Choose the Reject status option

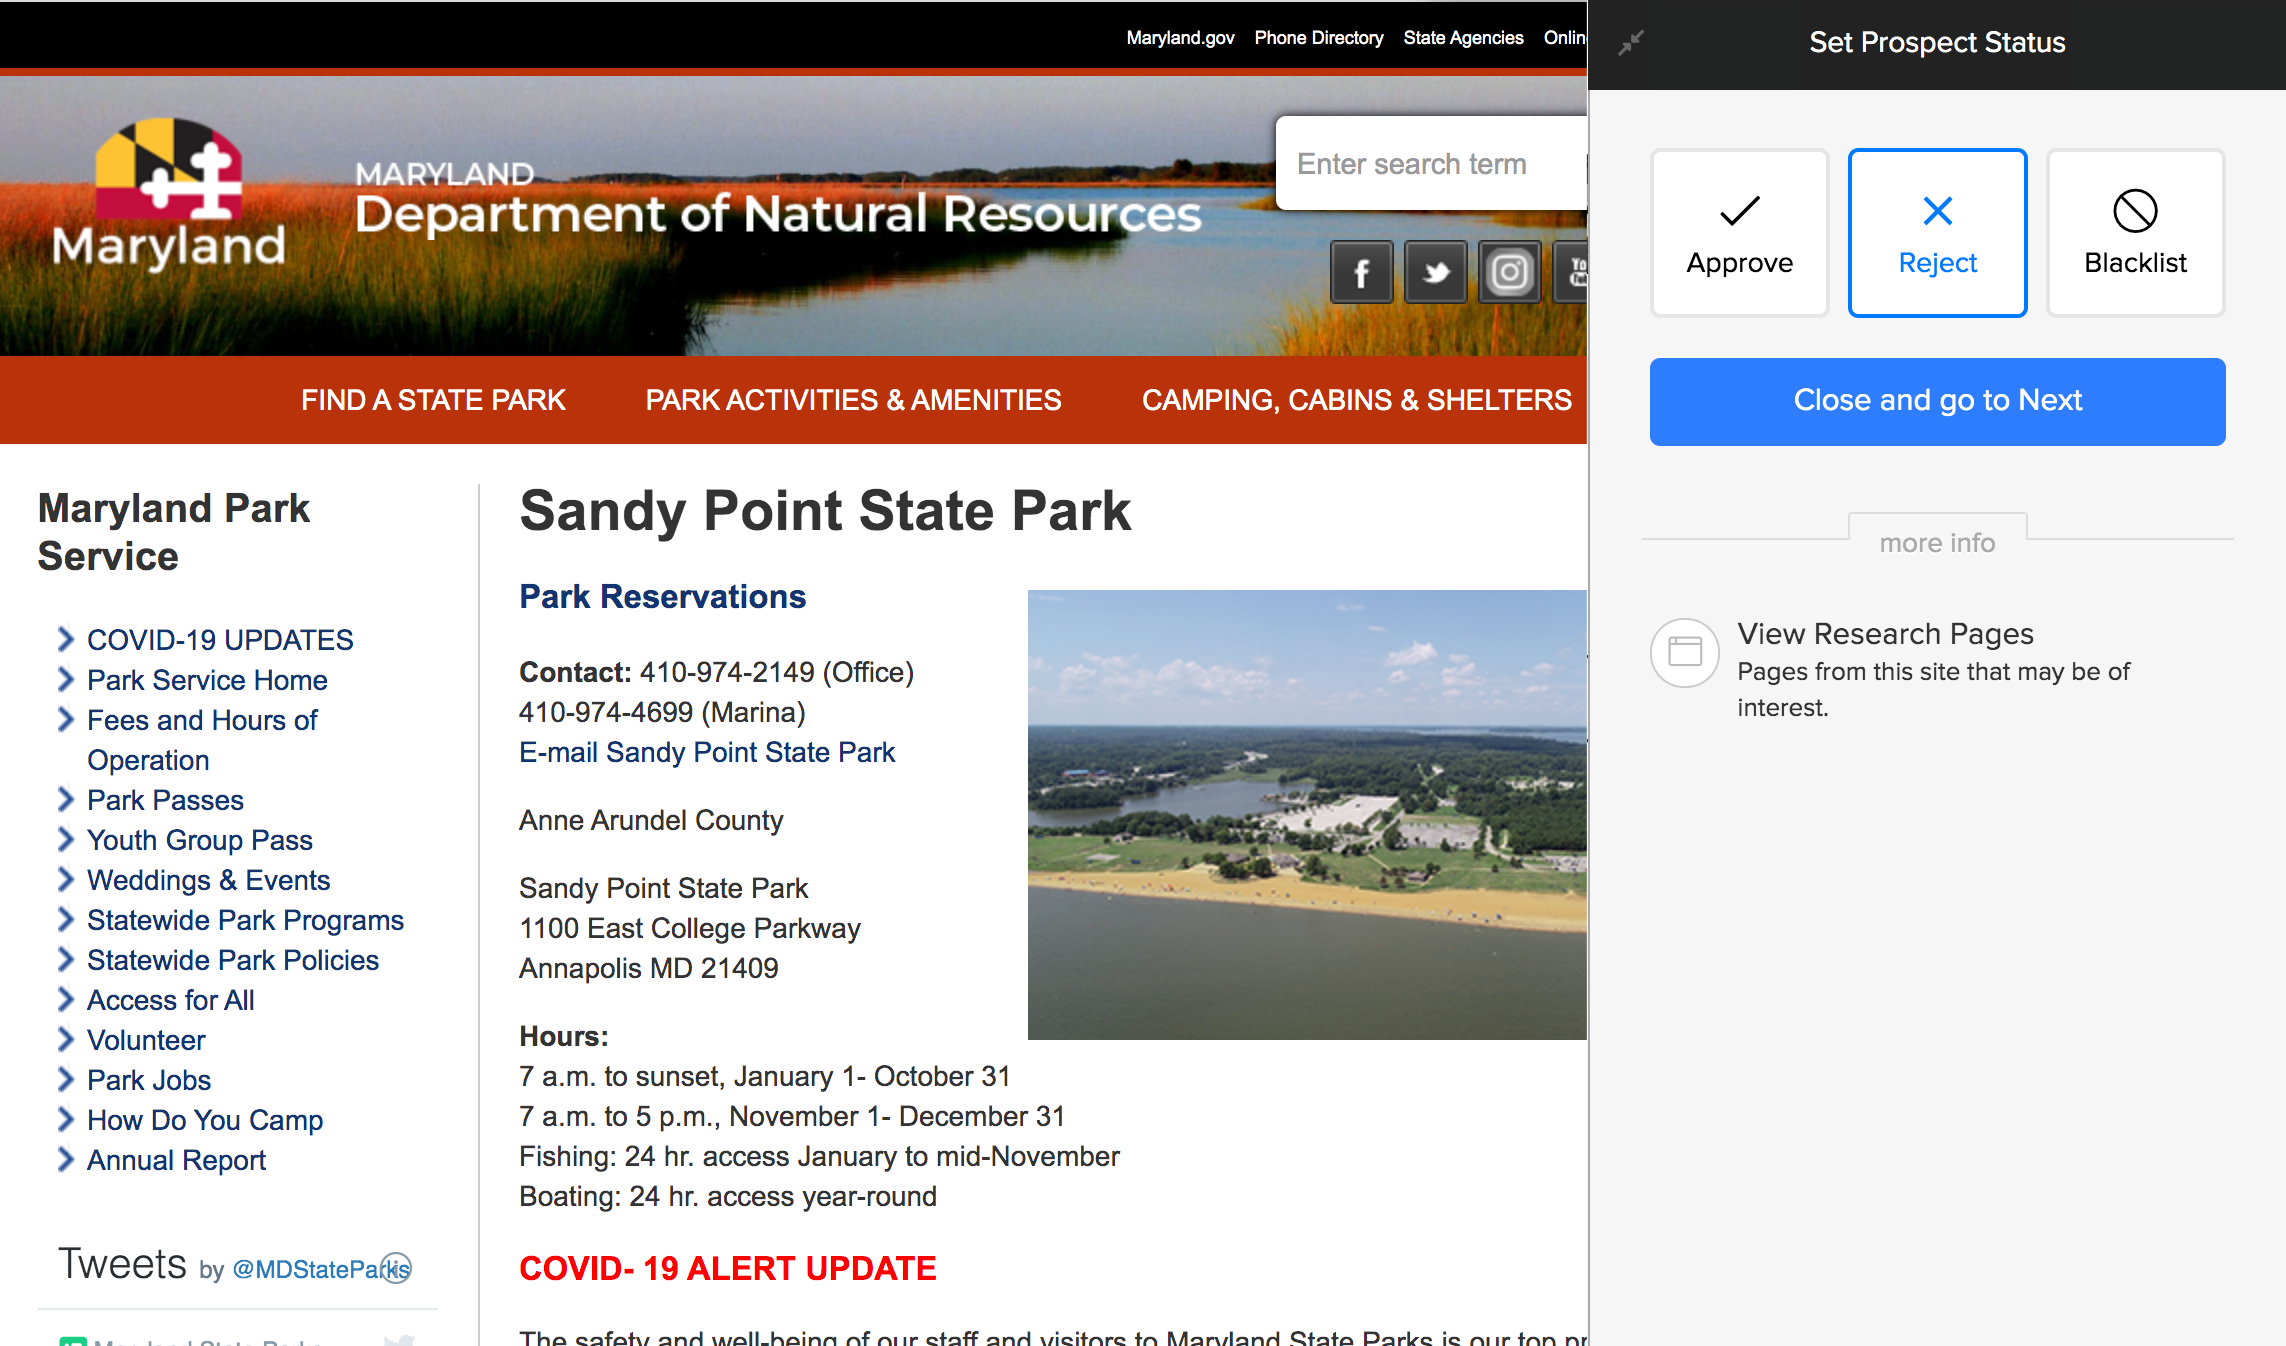[x=1937, y=233]
